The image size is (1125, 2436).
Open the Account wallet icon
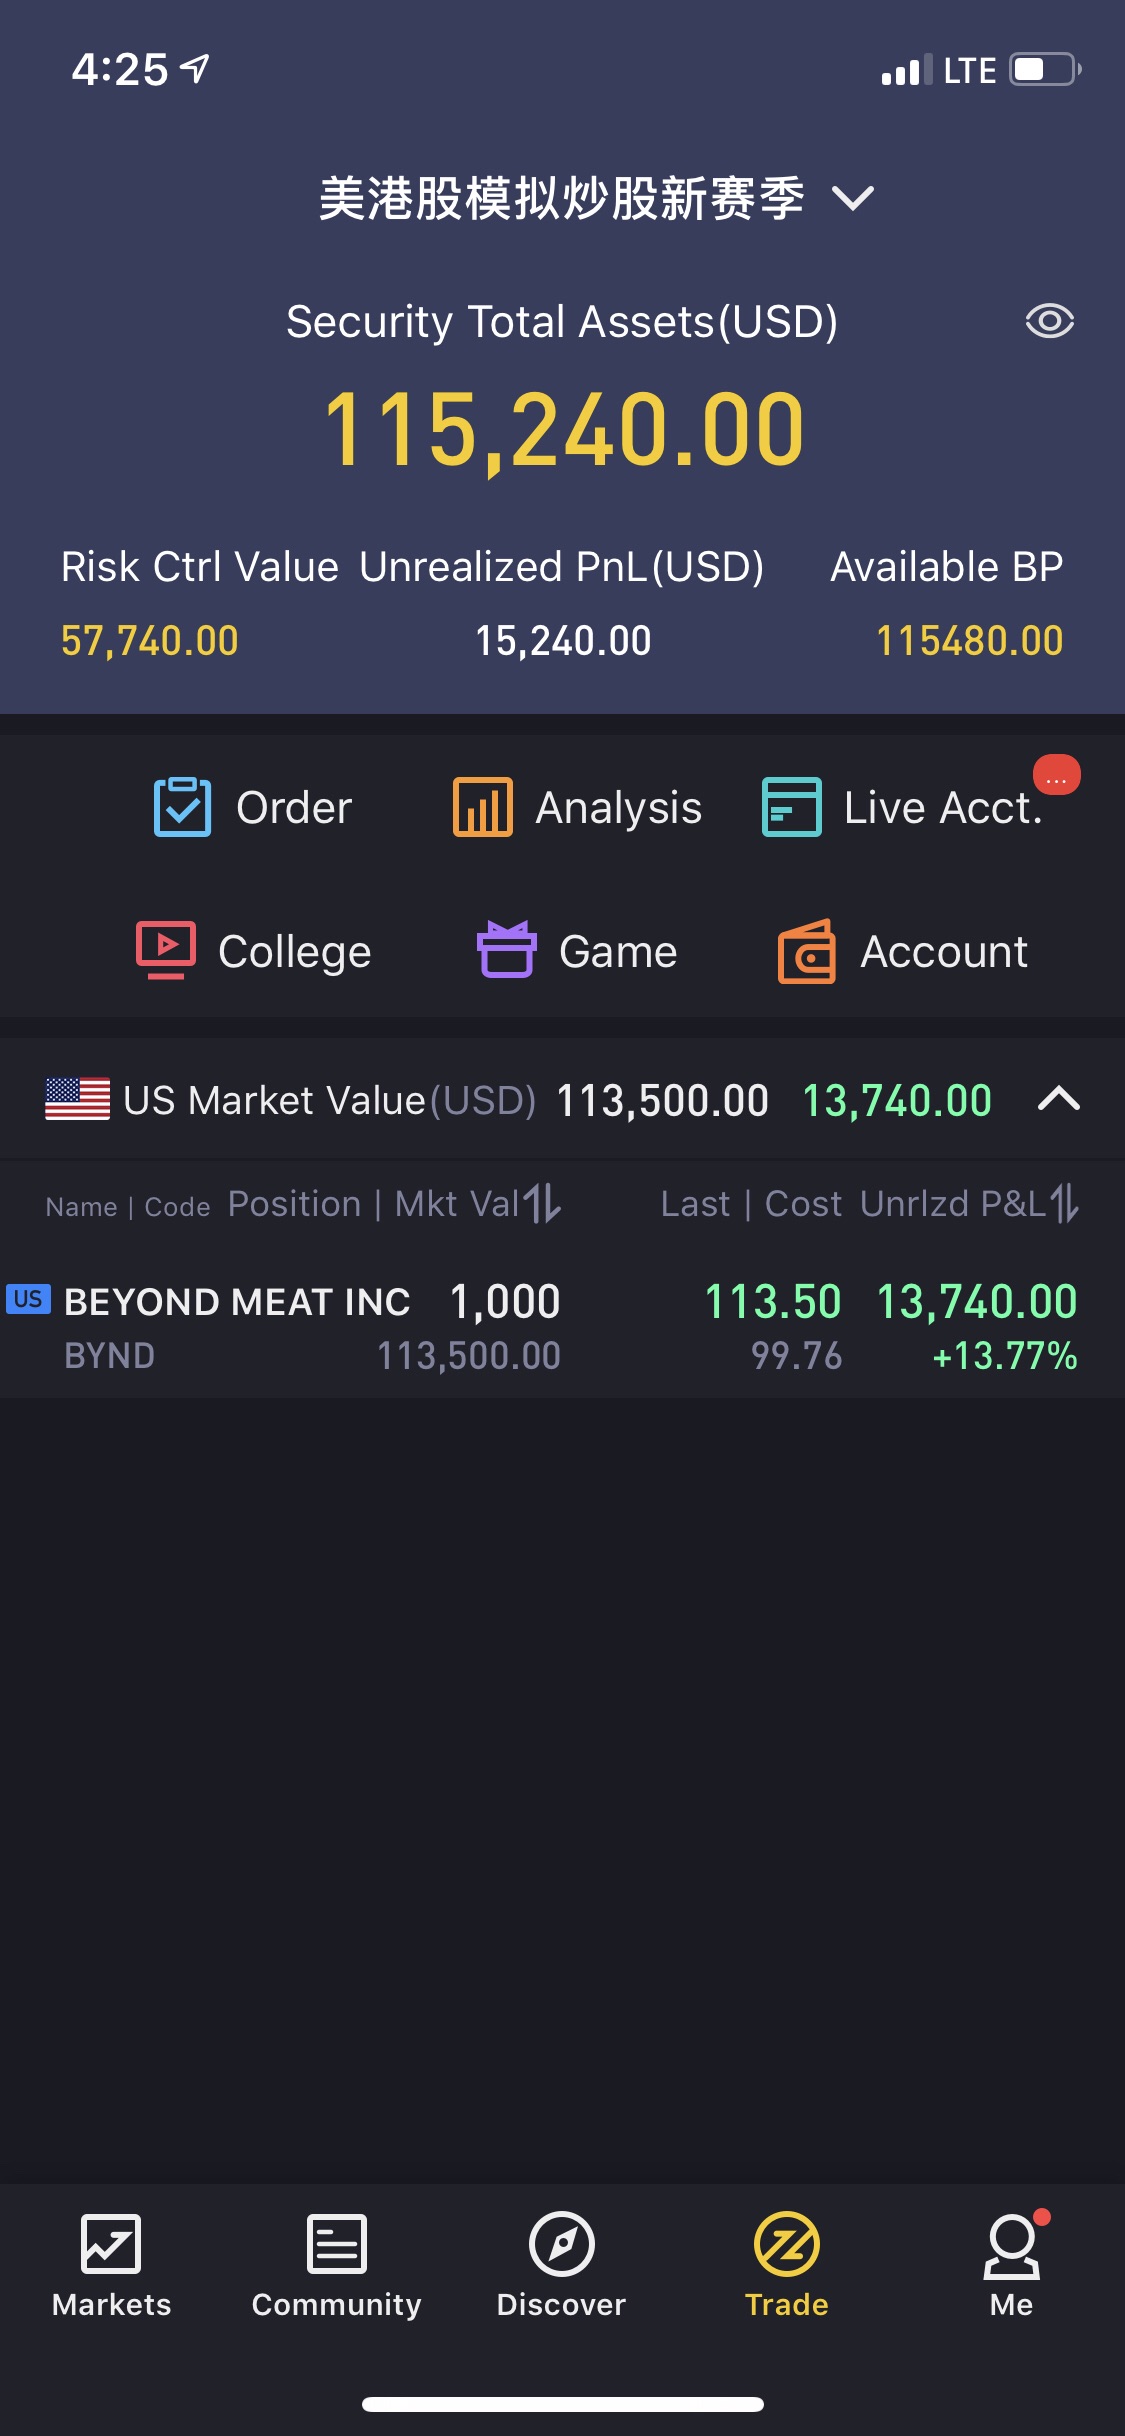807,951
